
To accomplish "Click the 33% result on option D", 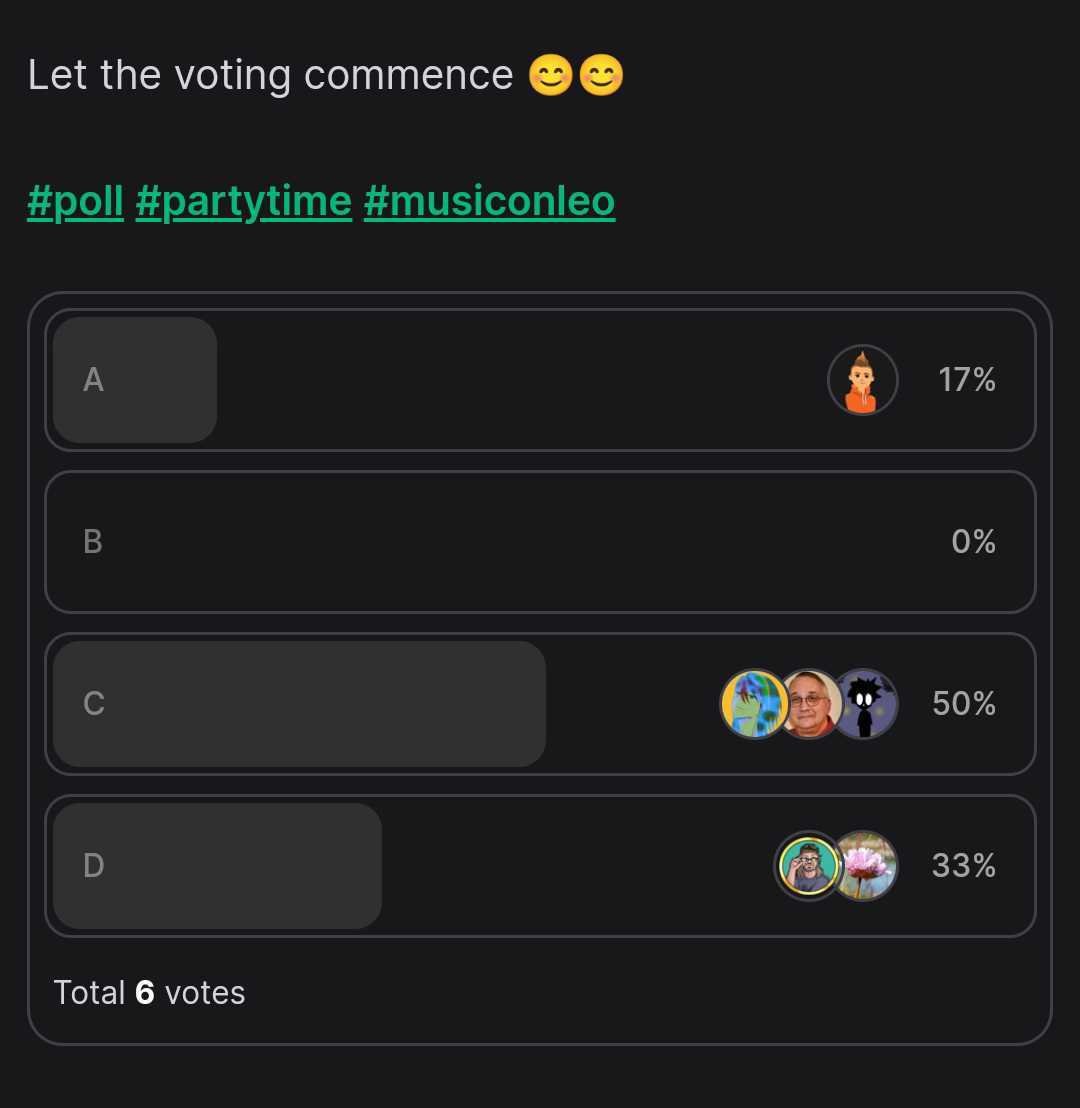I will coord(964,866).
